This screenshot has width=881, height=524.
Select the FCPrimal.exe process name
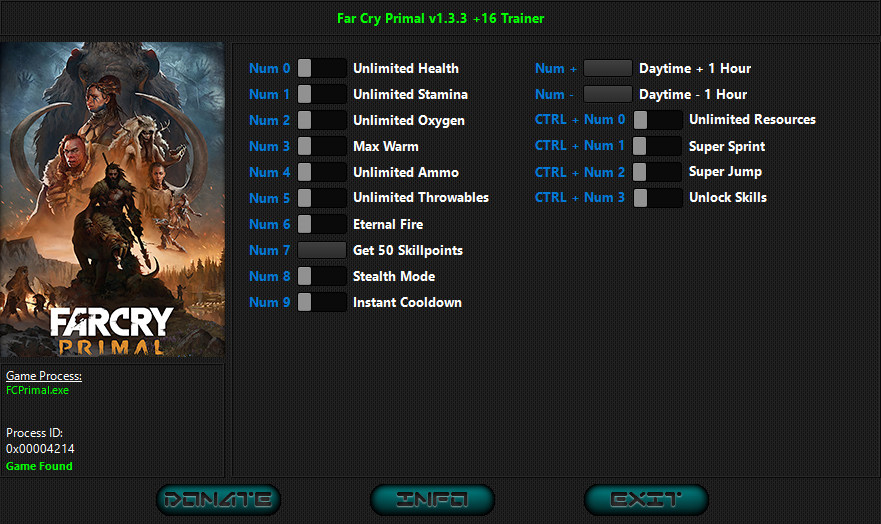[x=37, y=390]
